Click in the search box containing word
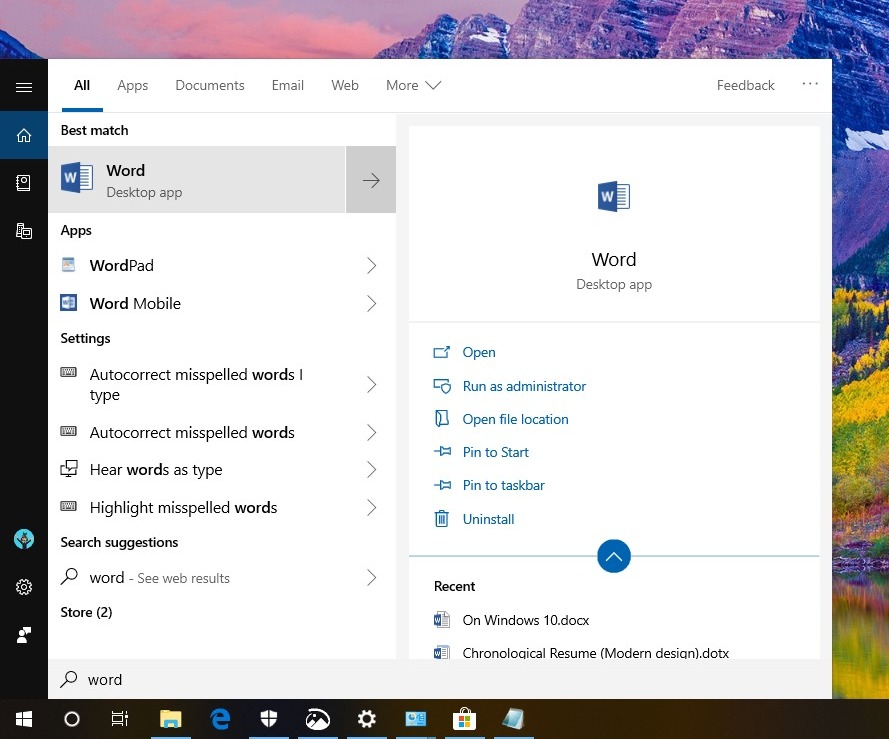Viewport: 889px width, 739px height. 439,679
